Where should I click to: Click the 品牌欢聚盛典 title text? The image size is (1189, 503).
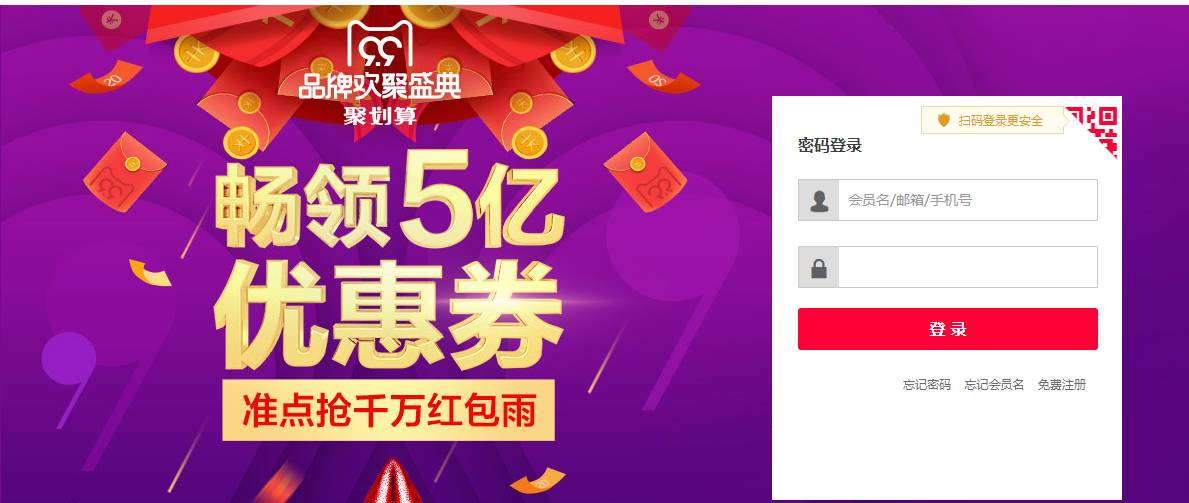pyautogui.click(x=379, y=86)
